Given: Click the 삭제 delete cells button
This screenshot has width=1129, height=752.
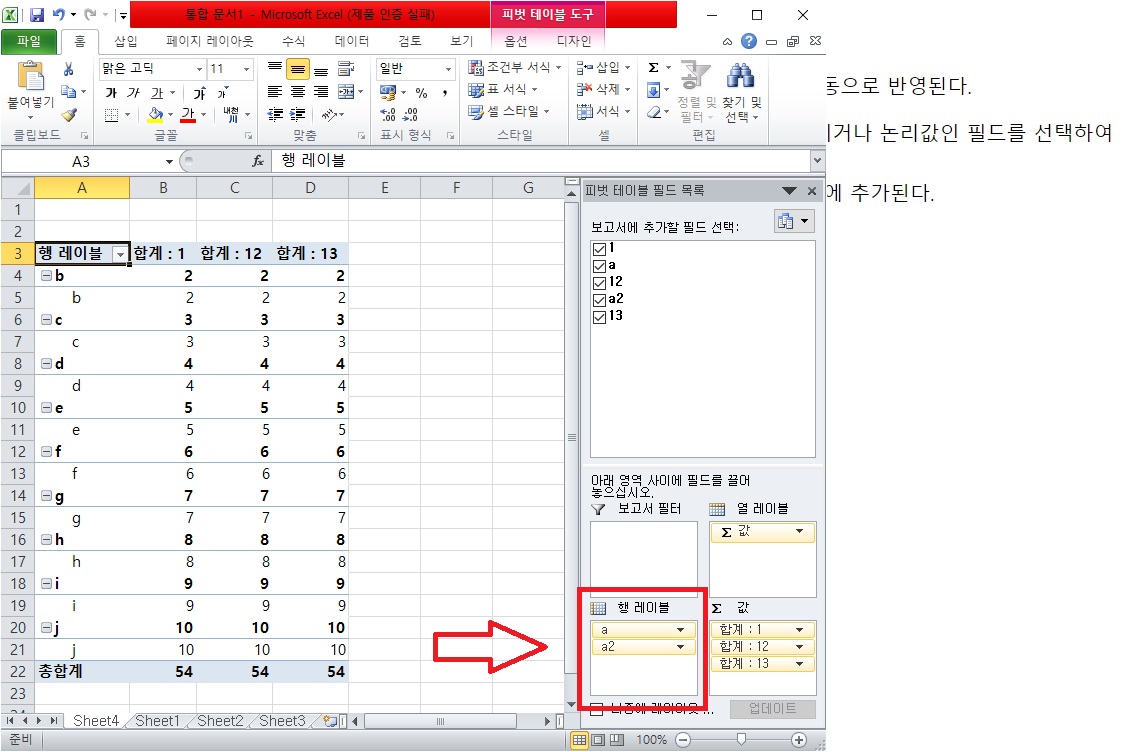Looking at the screenshot, I should coord(603,89).
